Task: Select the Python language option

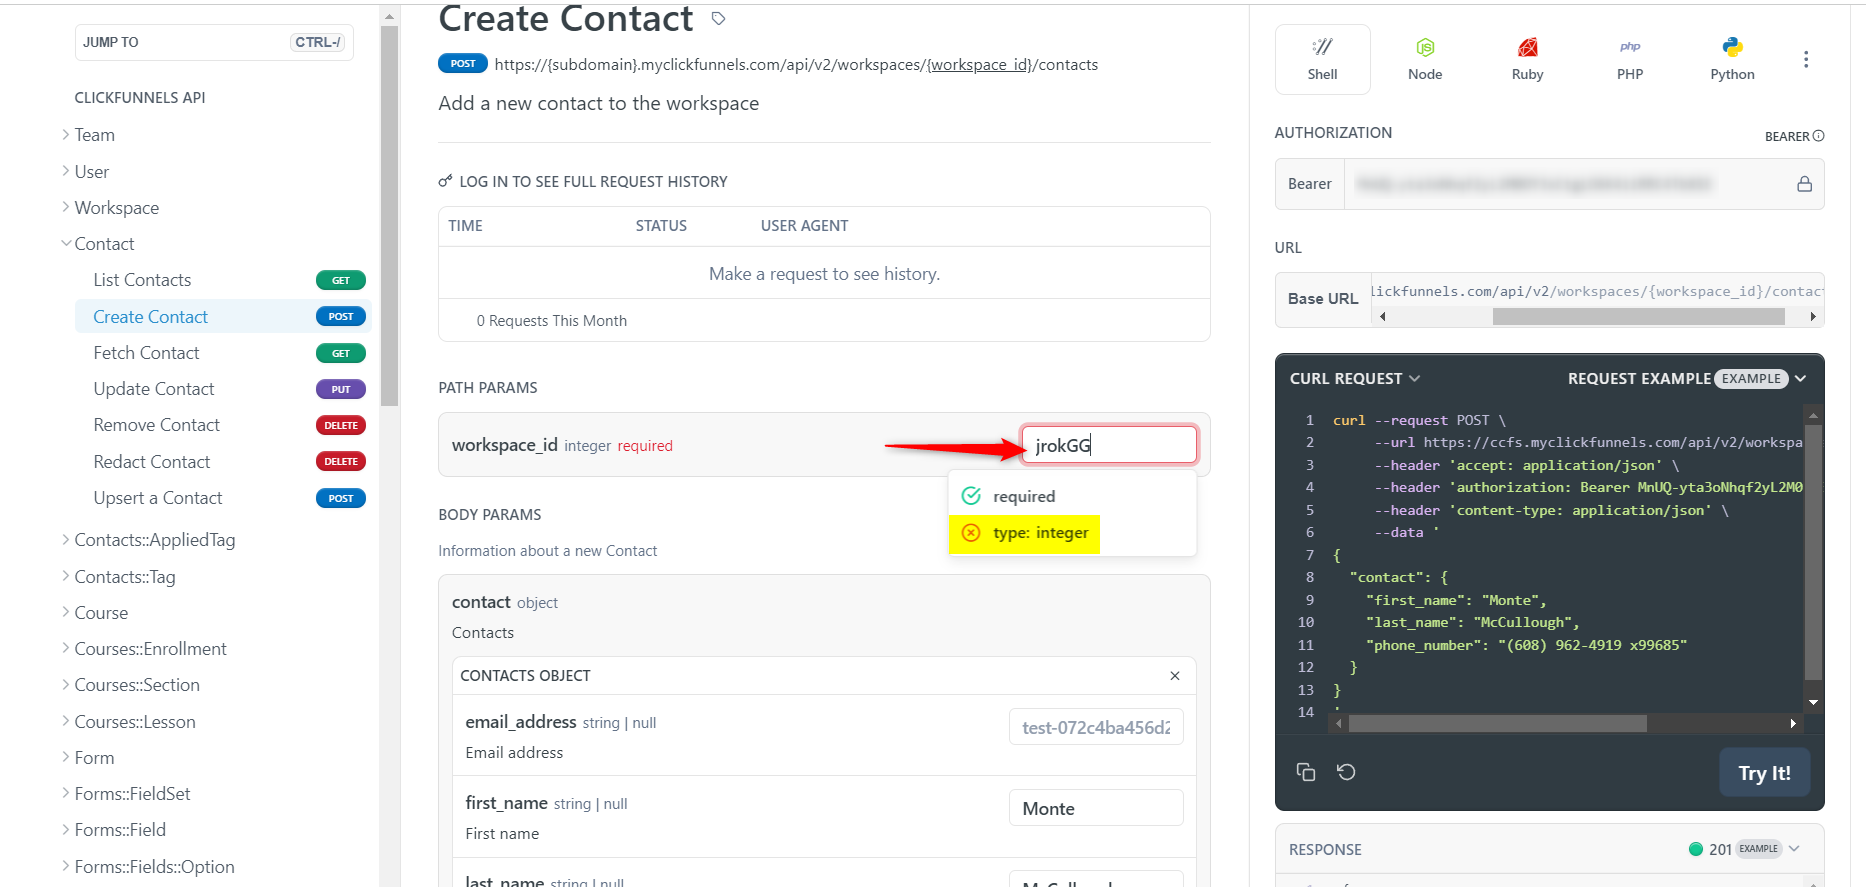Action: [1732, 60]
